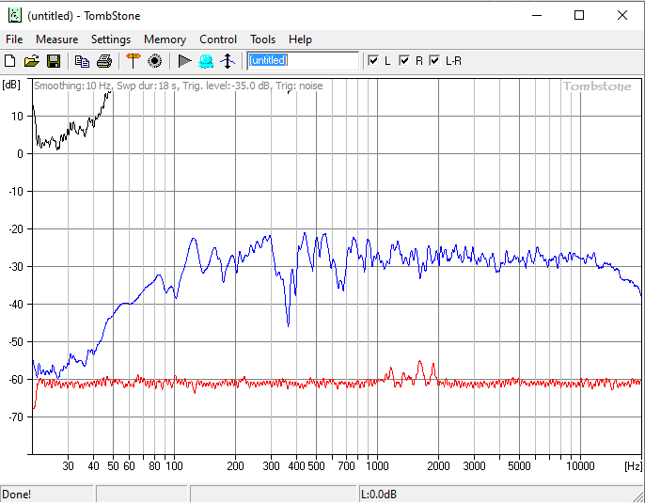Click the '-30' dB axis label
This screenshot has width=645, height=504.
tap(16, 267)
